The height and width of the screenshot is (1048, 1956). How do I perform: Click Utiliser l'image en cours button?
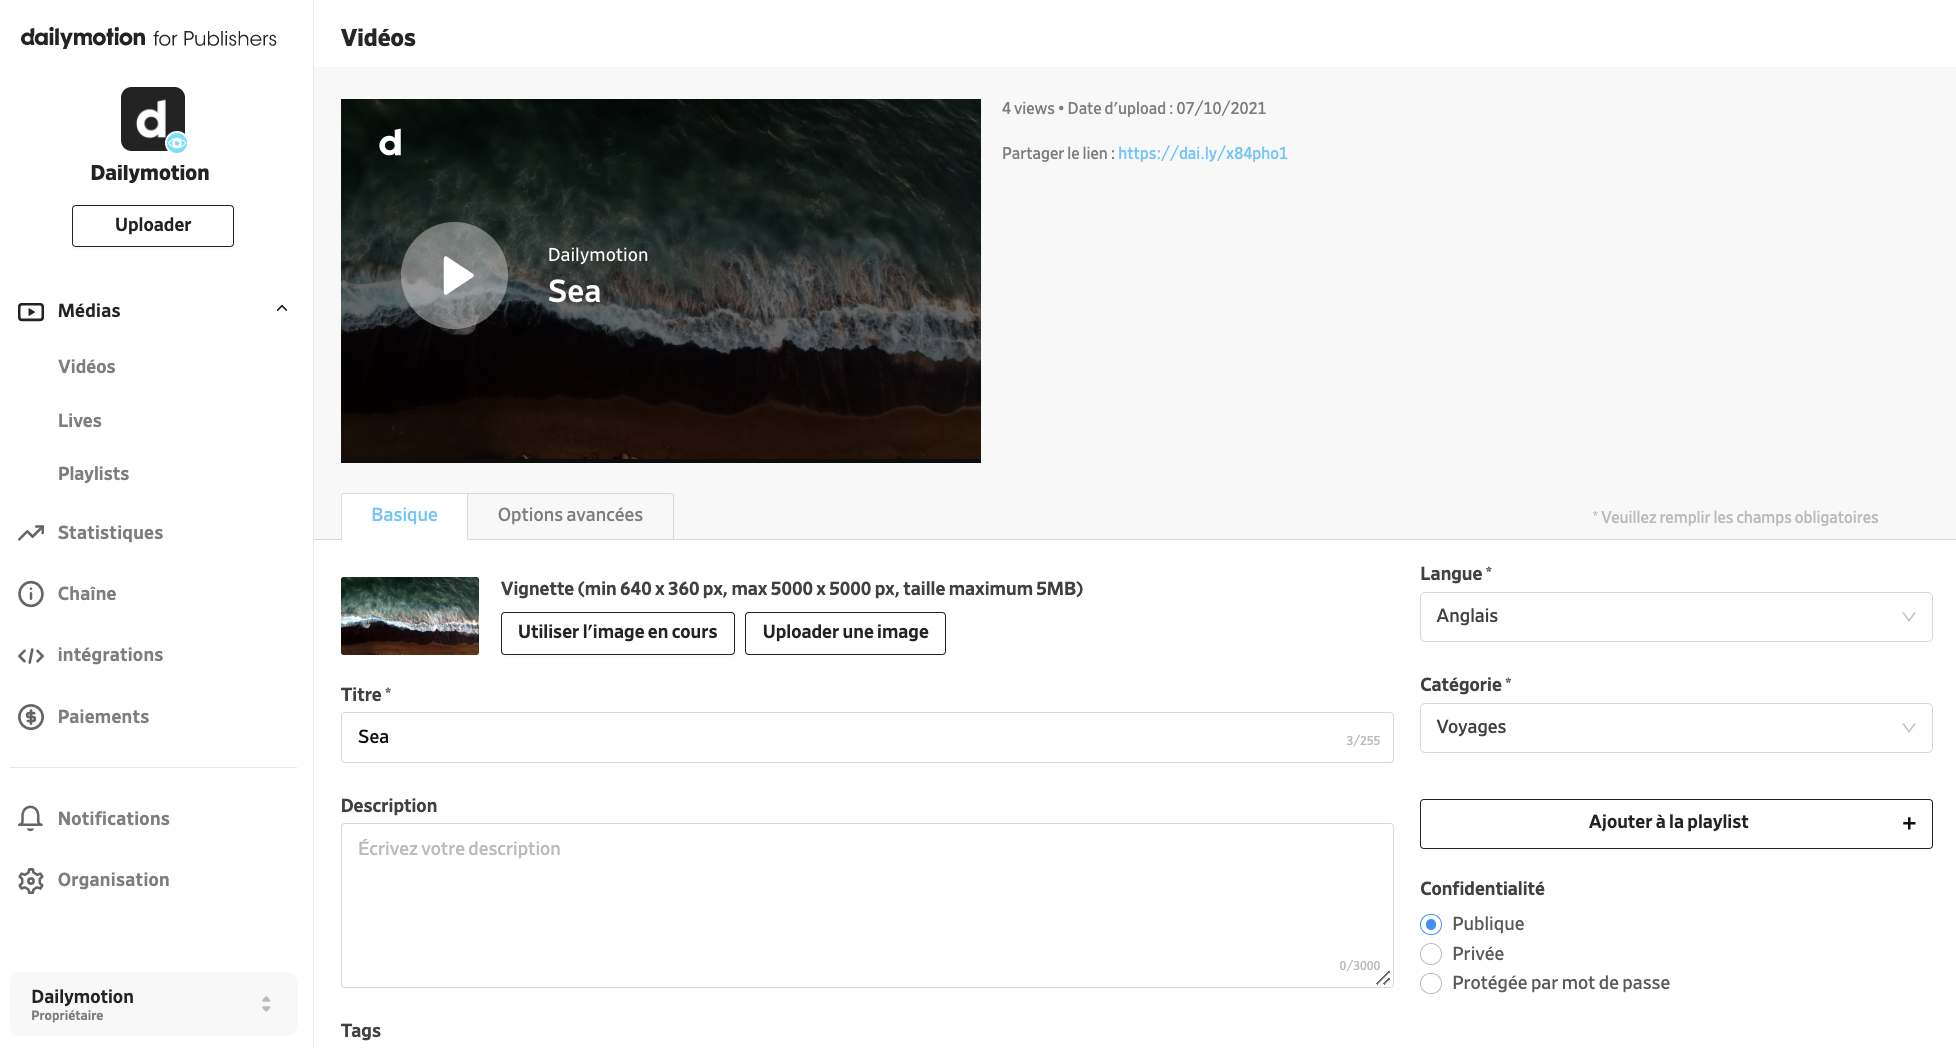pyautogui.click(x=618, y=633)
